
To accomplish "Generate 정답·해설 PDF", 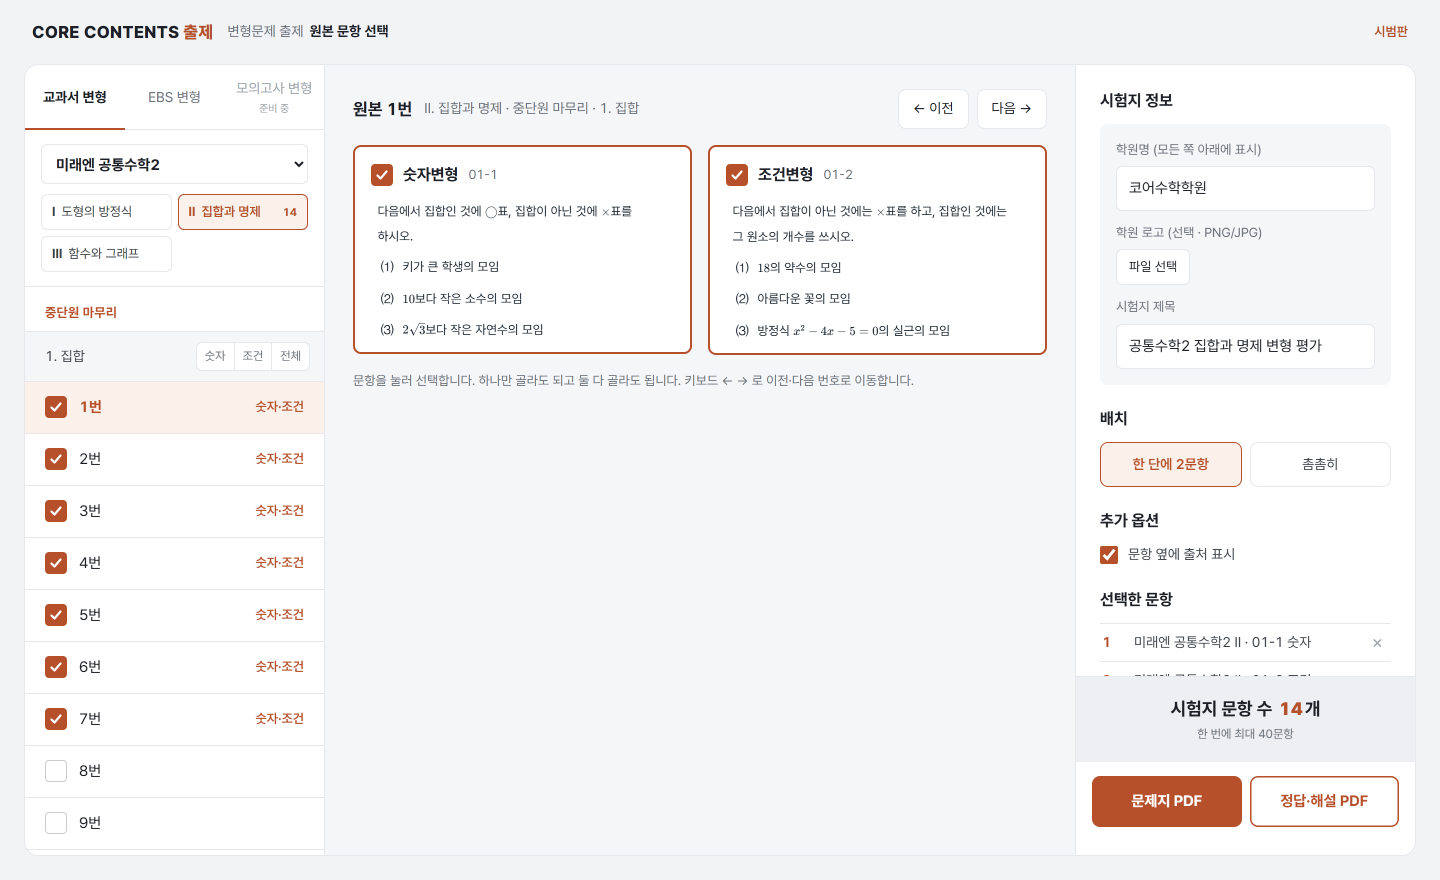I will pyautogui.click(x=1324, y=801).
